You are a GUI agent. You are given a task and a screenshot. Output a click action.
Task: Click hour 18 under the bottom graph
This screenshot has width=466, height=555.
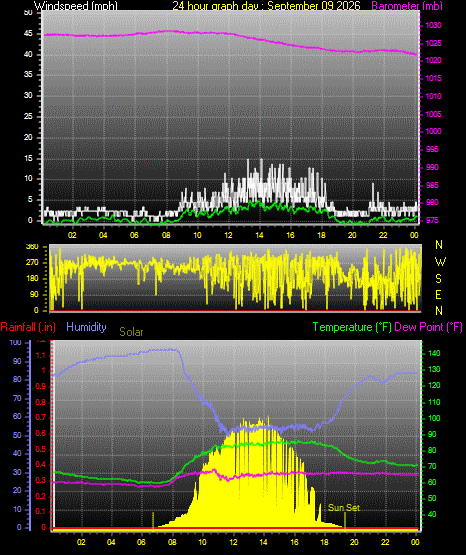click(x=324, y=542)
